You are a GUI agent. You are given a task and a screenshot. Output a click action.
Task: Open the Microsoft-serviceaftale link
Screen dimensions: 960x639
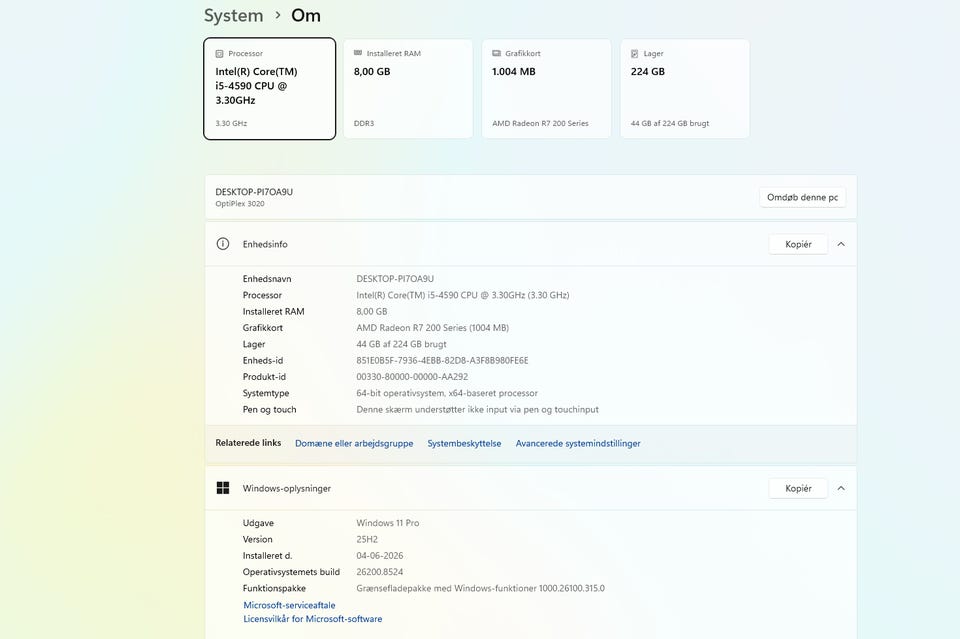tap(289, 605)
